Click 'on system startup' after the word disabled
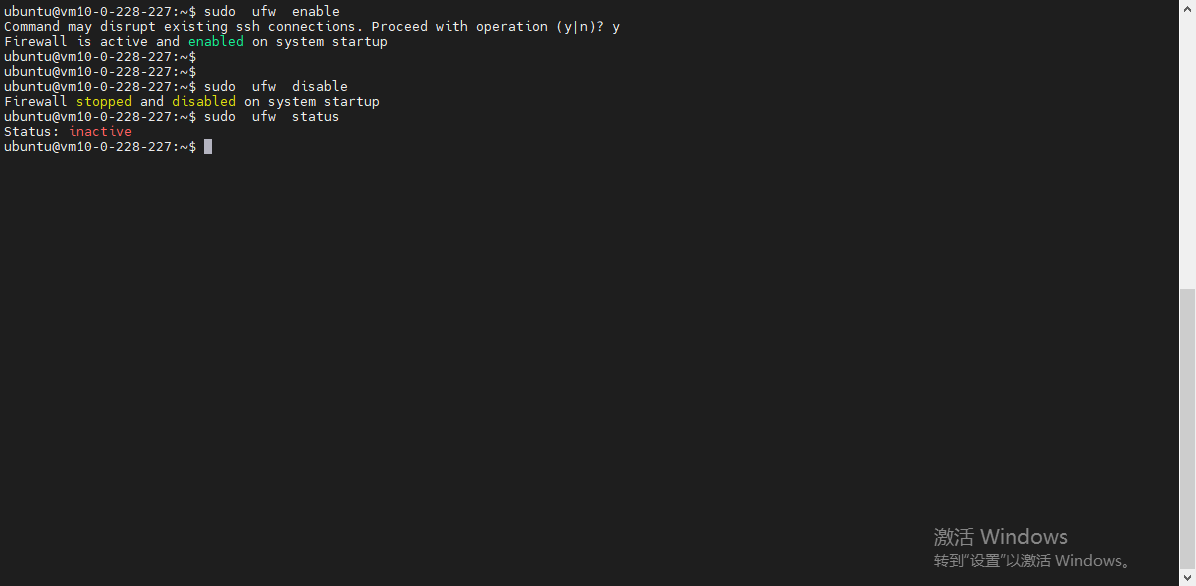 coord(311,102)
